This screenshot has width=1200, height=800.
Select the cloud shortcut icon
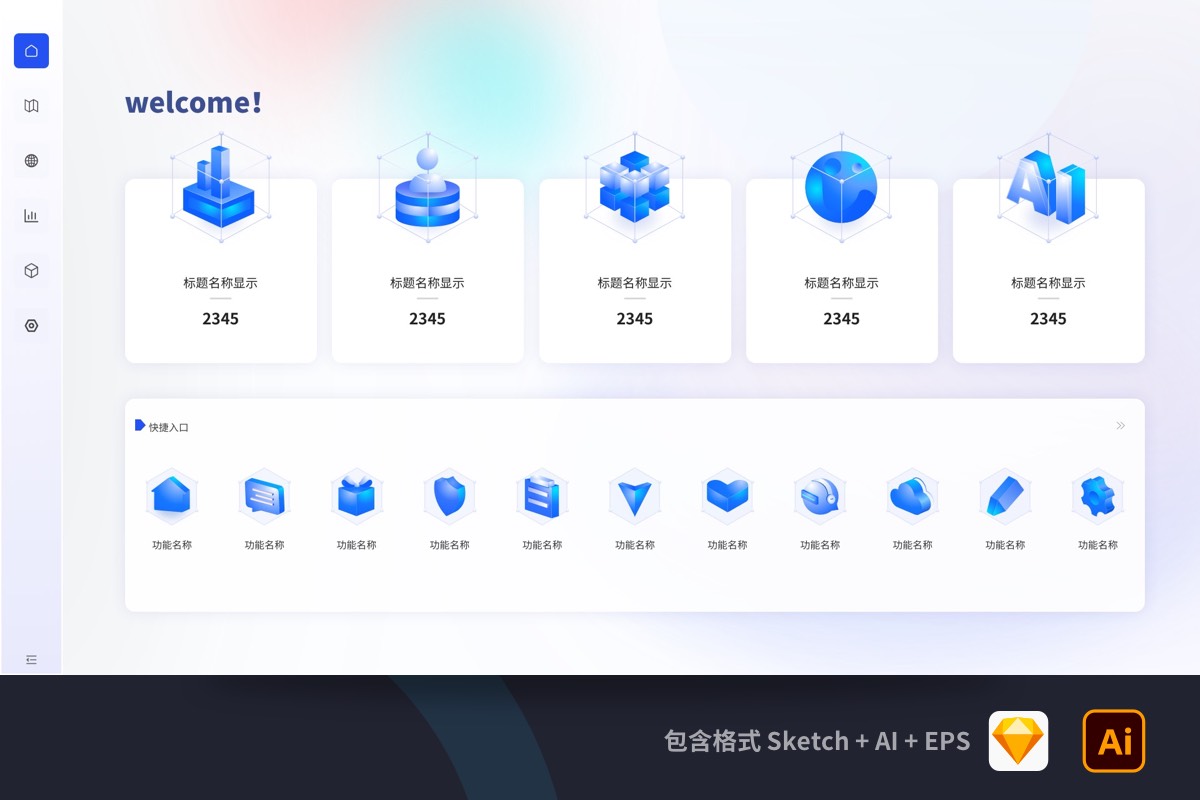[x=912, y=496]
